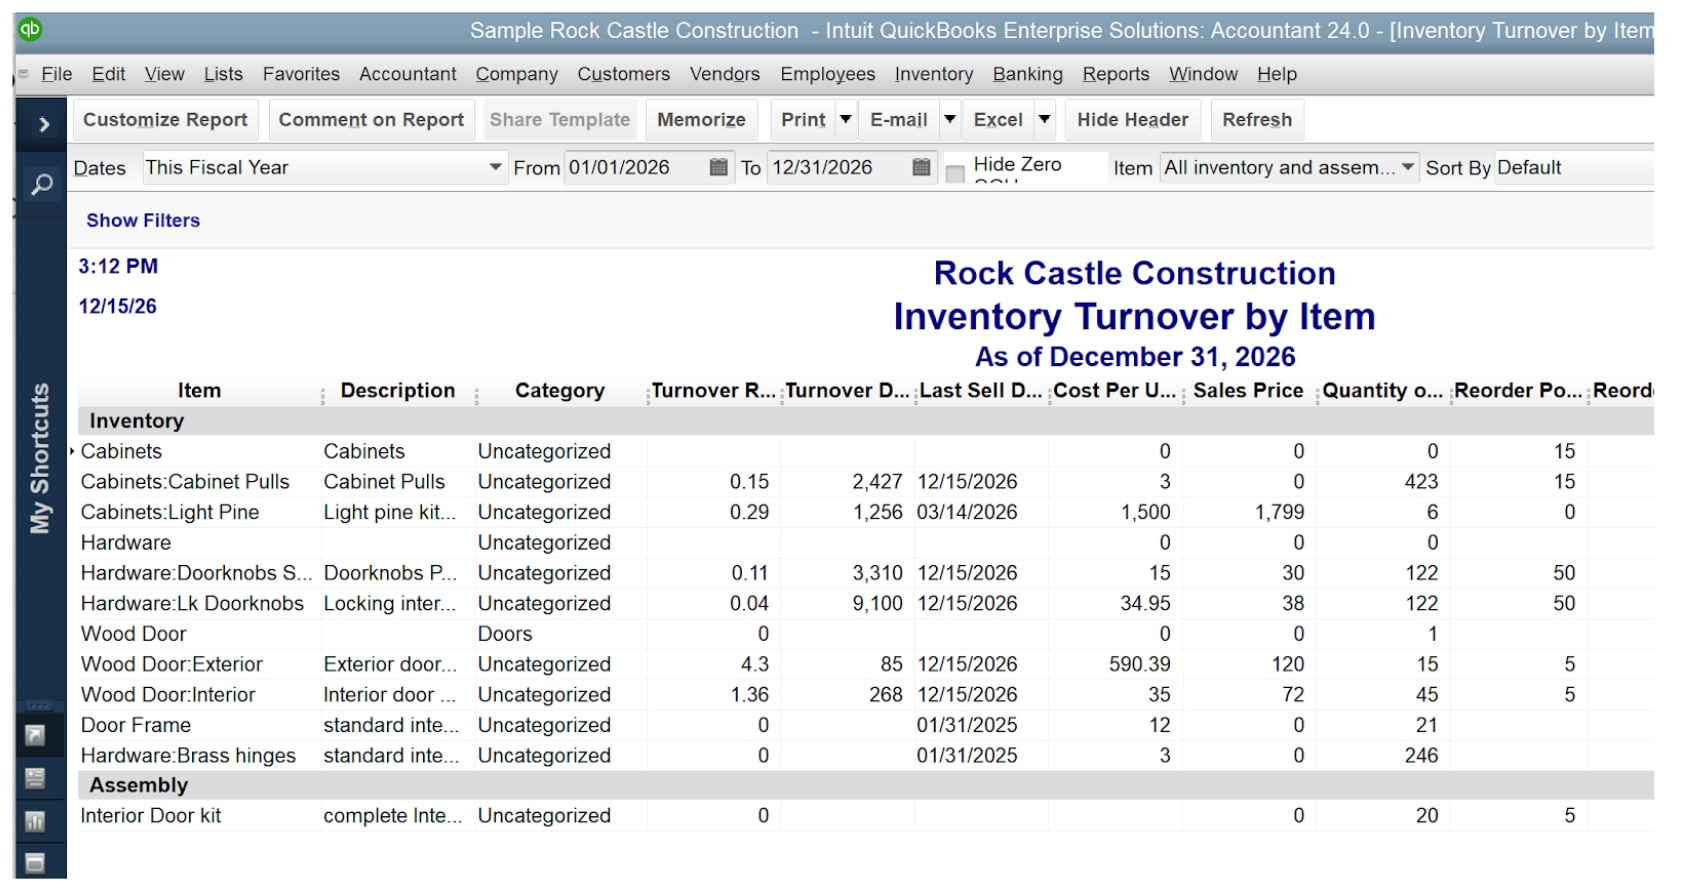
Task: Open the Reports menu
Action: 1116,74
